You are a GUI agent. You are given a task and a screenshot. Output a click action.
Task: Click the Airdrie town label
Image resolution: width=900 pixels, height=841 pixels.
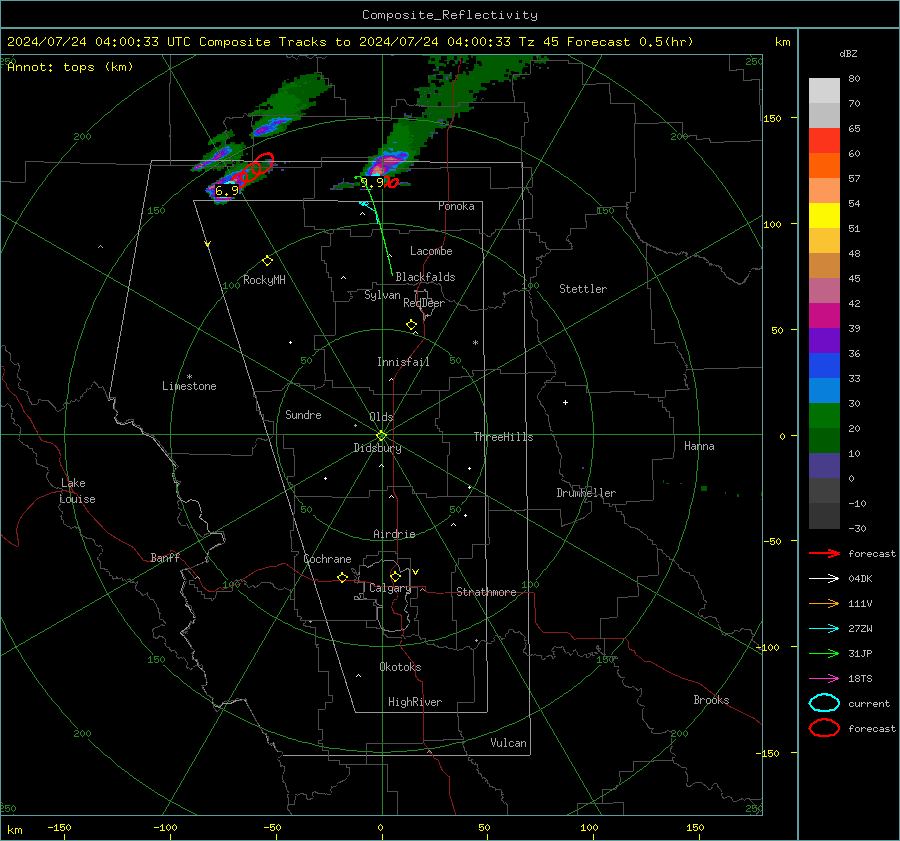click(394, 534)
